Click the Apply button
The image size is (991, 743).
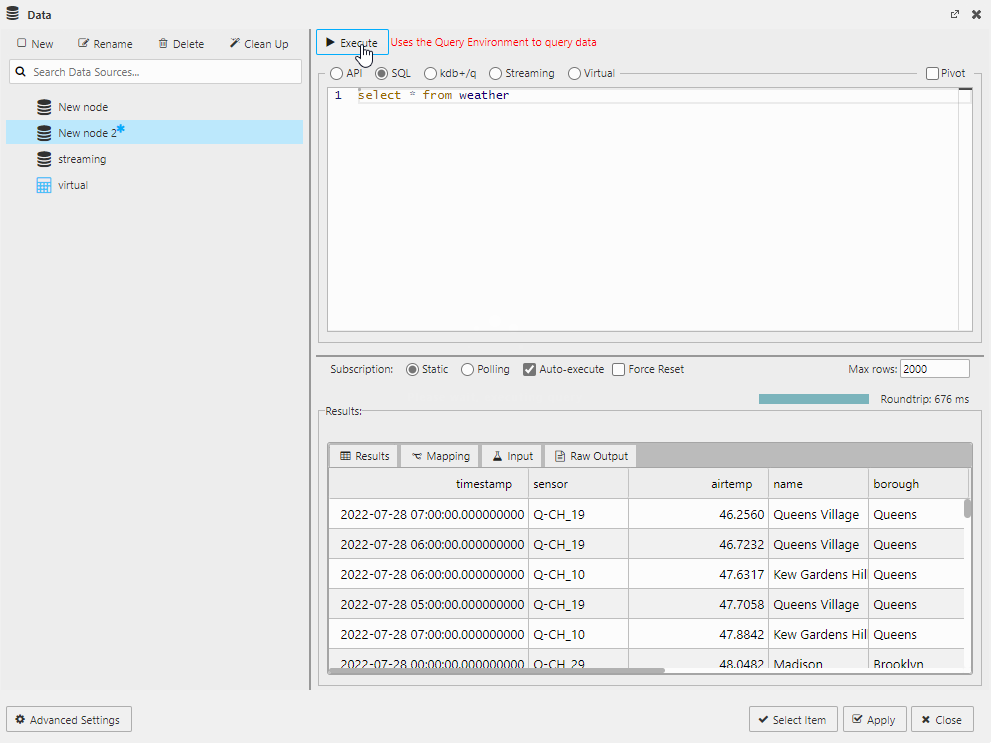click(874, 719)
